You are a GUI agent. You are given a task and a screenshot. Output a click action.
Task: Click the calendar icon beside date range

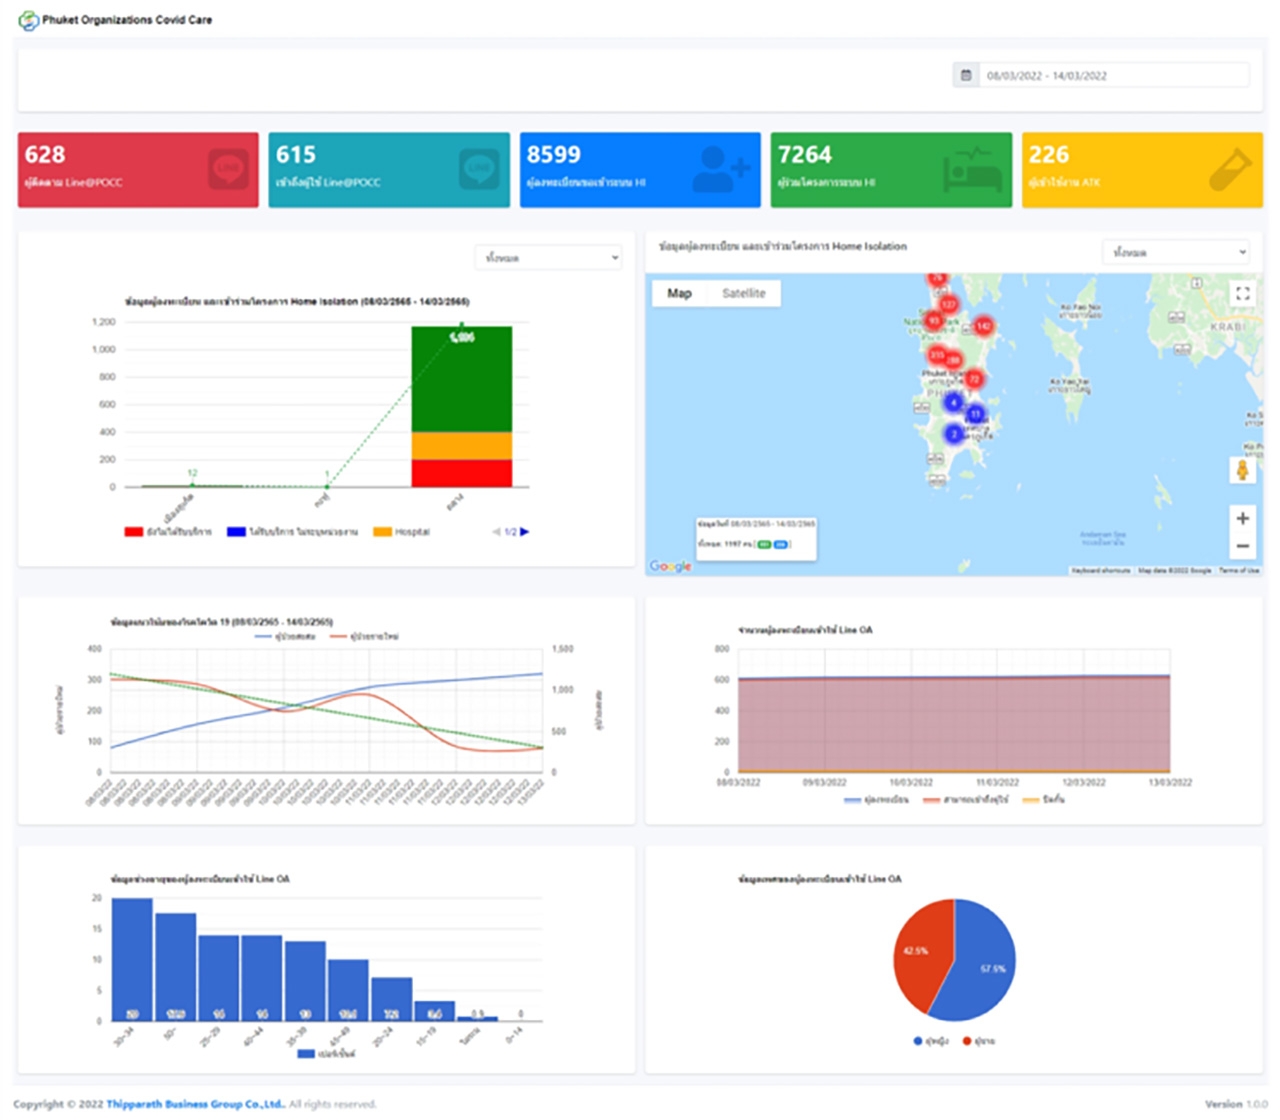(x=965, y=75)
